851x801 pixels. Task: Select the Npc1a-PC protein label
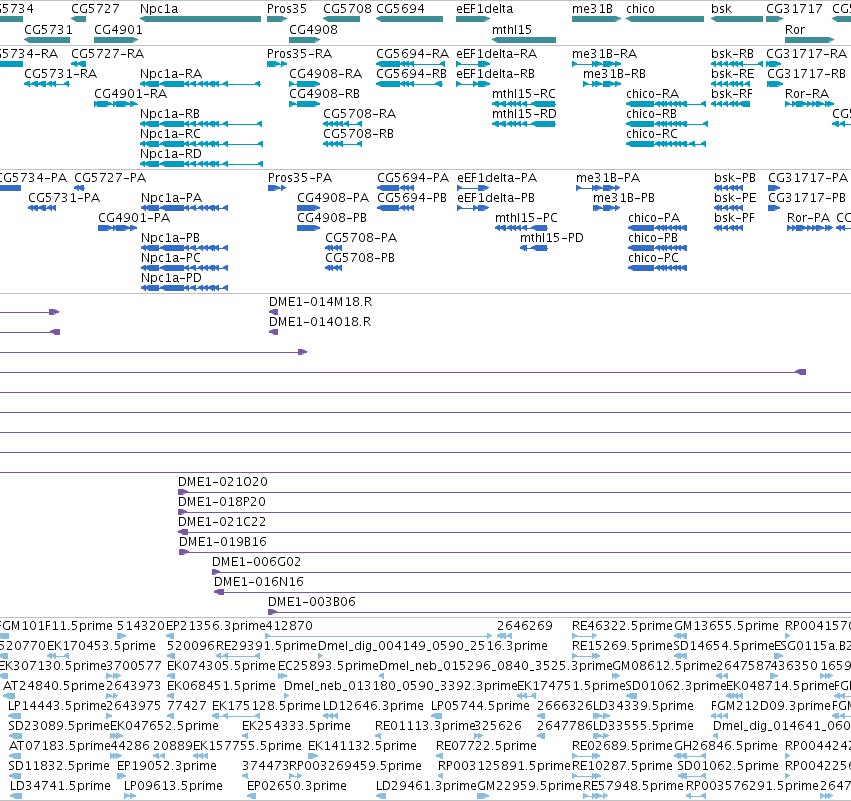[171, 258]
